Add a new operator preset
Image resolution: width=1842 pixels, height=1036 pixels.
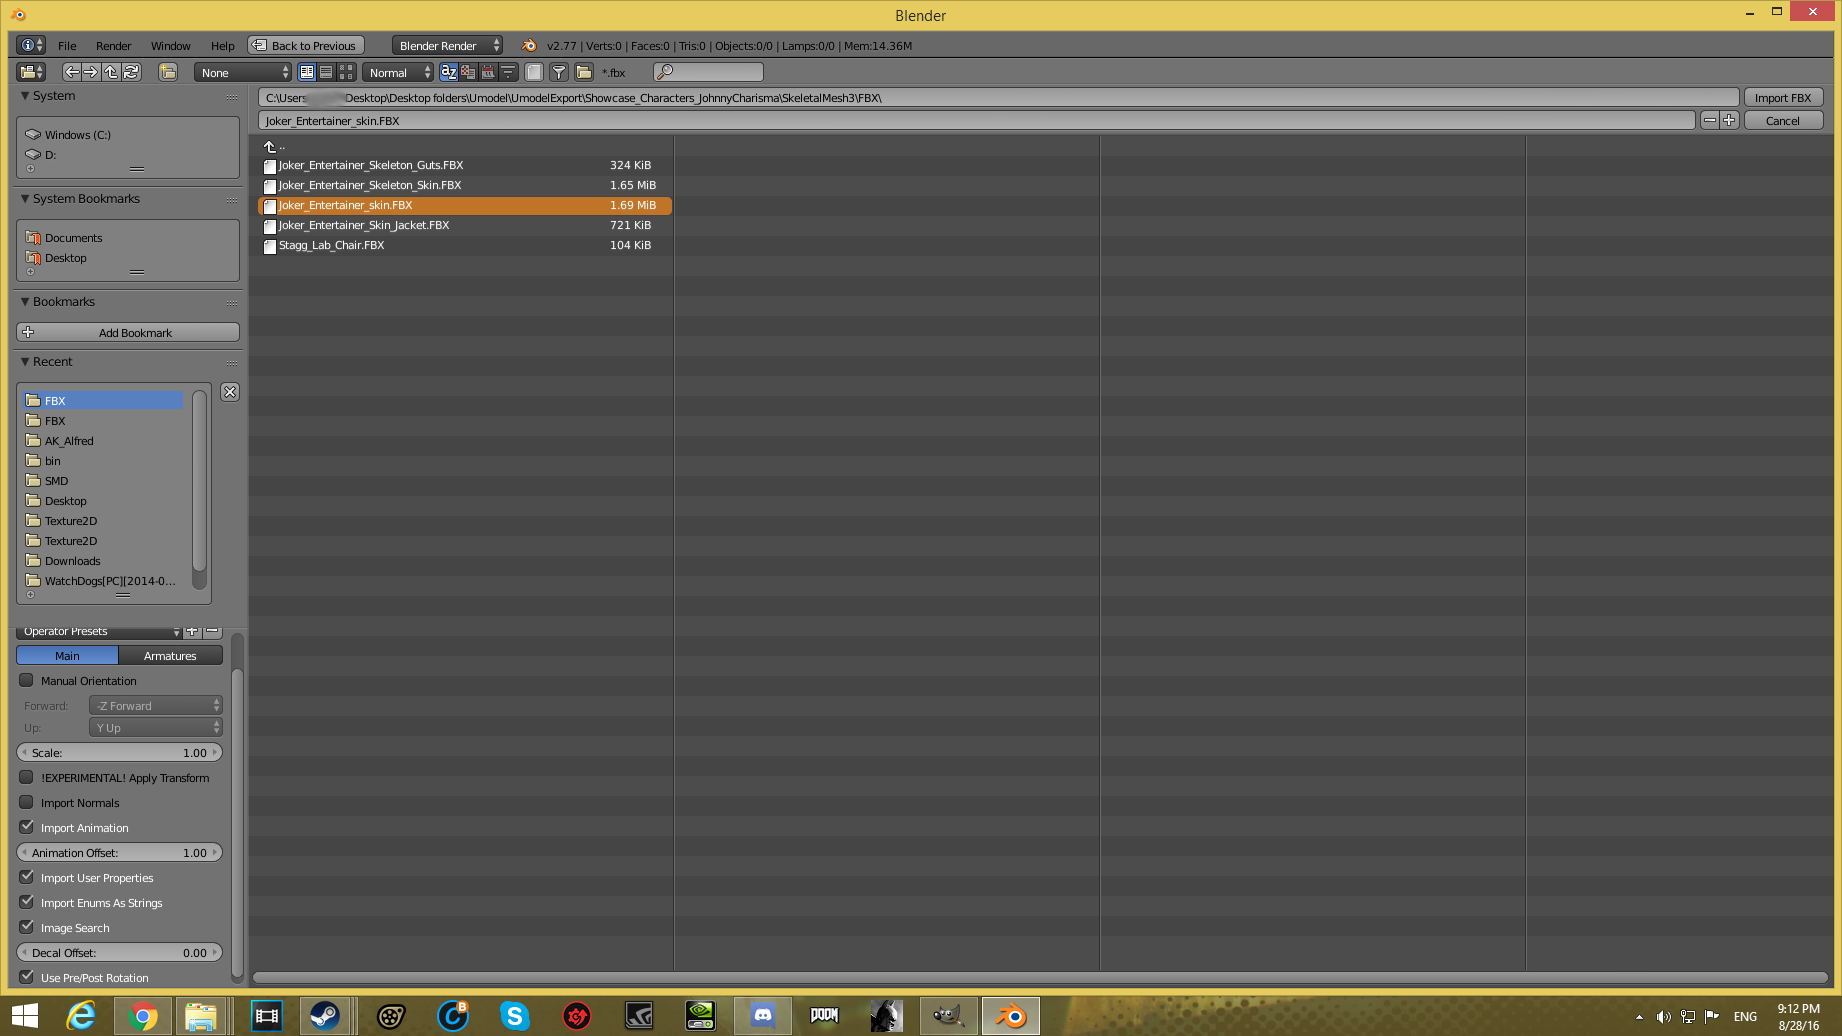click(x=193, y=631)
